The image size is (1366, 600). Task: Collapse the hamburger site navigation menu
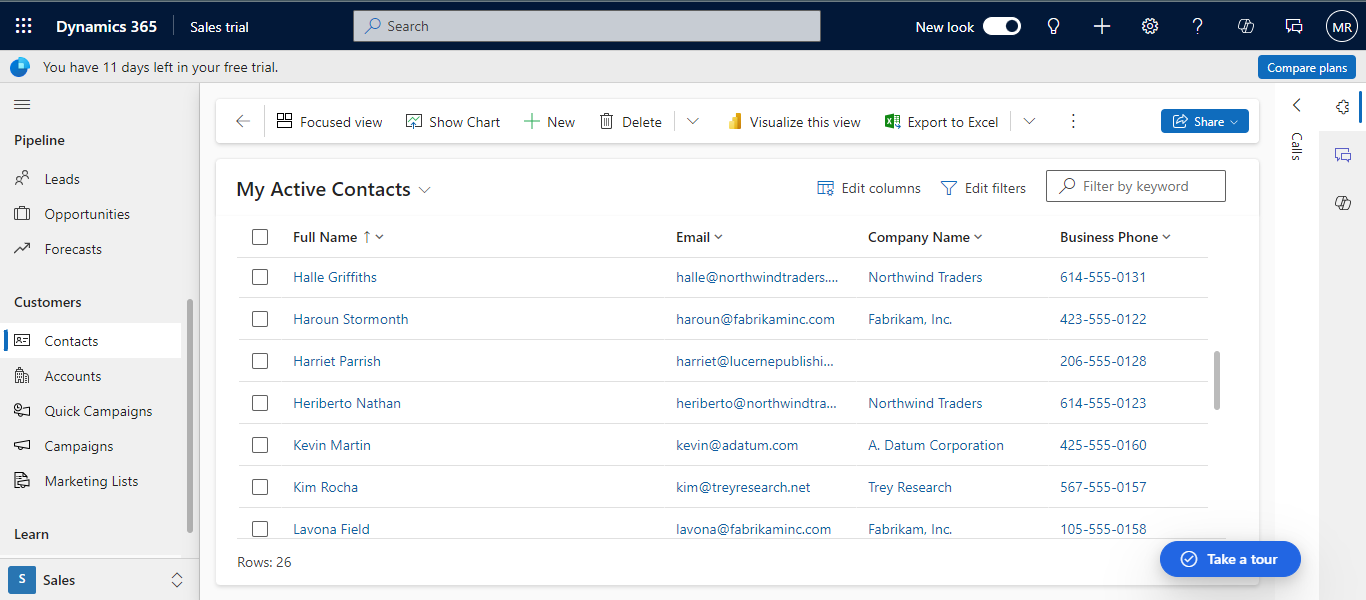point(22,105)
